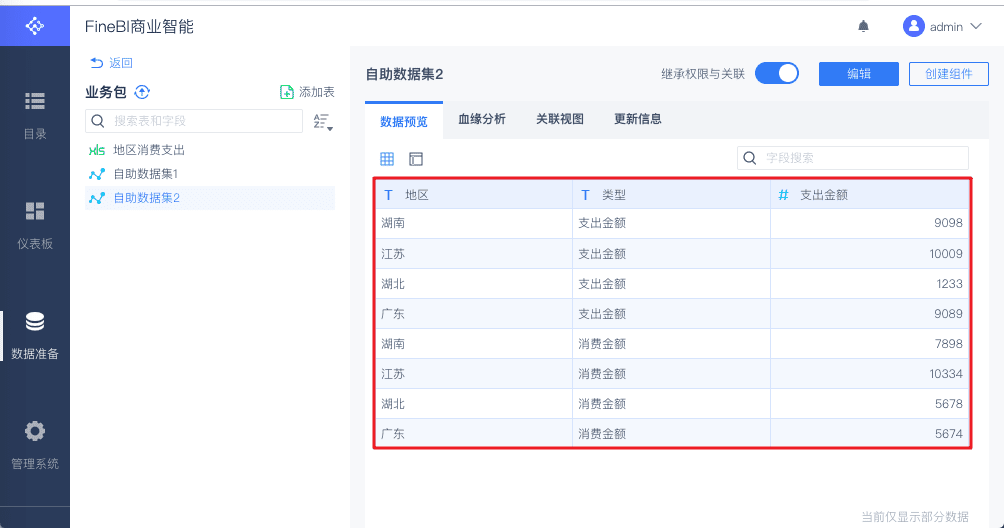This screenshot has height=528, width=1004.
Task: Click the notification bell icon
Action: [864, 27]
